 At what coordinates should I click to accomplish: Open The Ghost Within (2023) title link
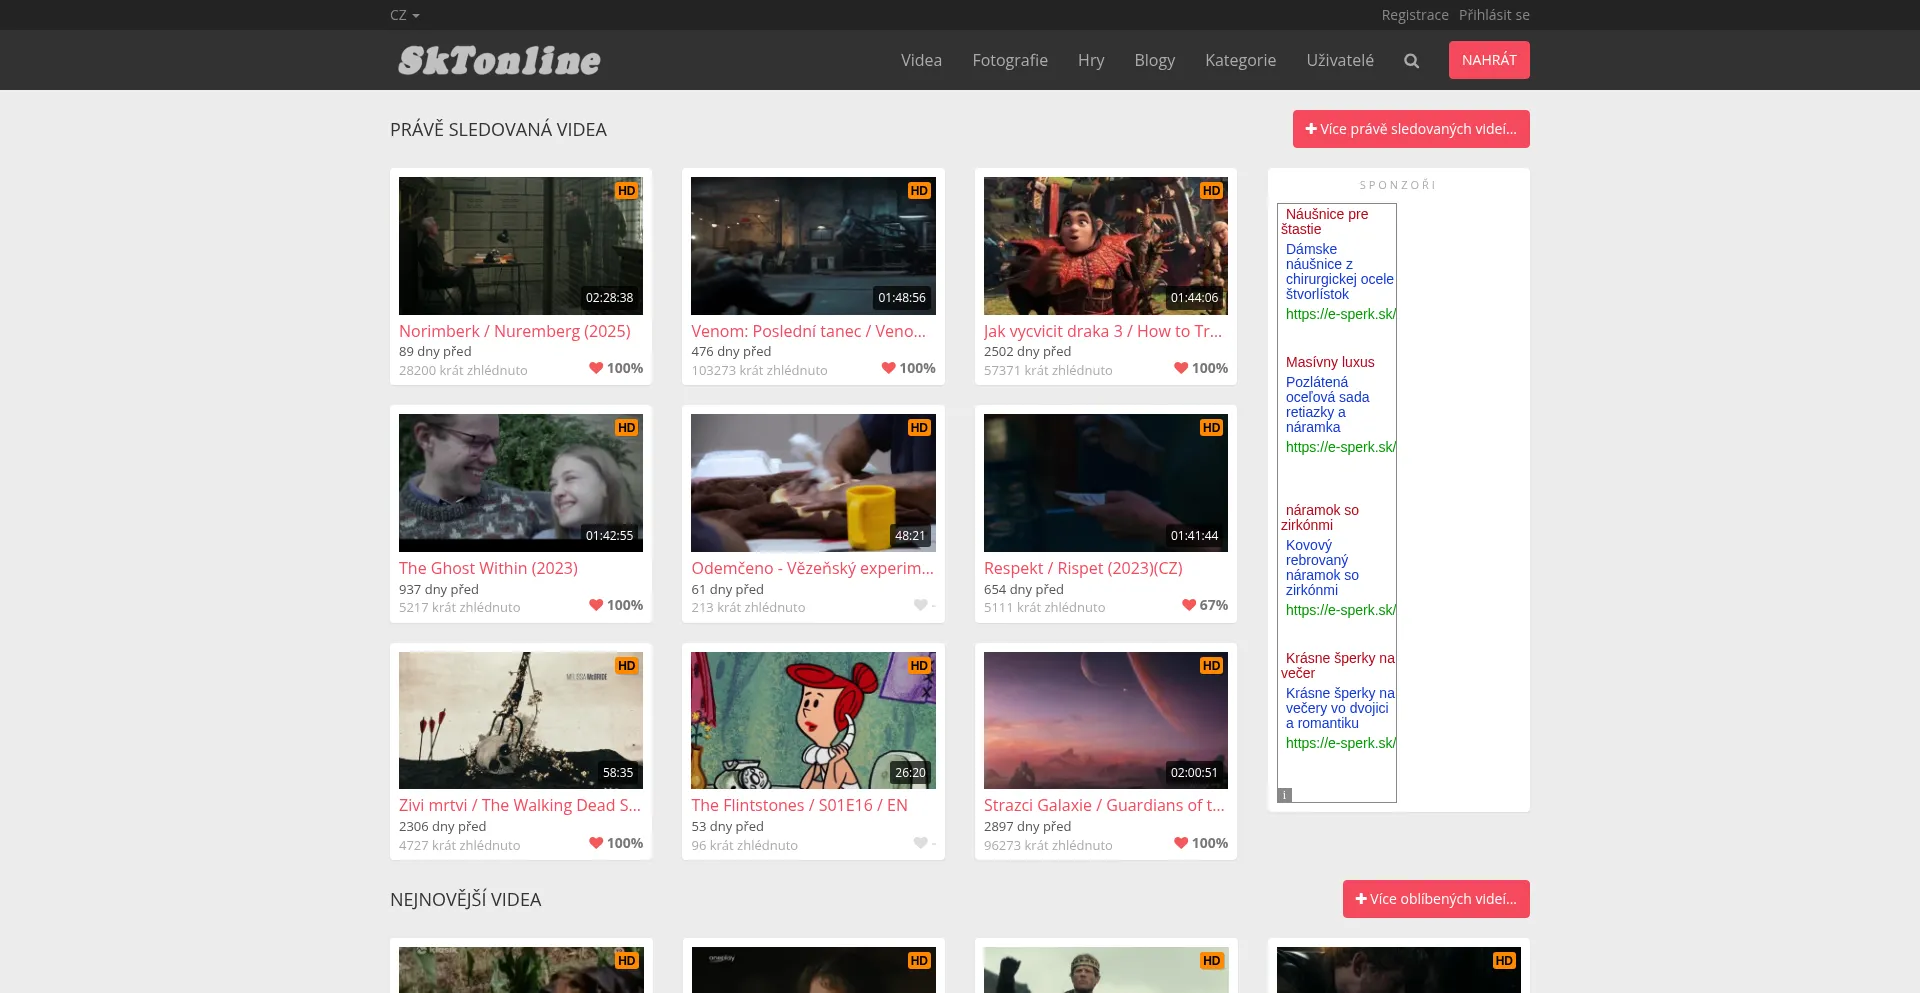pos(489,568)
